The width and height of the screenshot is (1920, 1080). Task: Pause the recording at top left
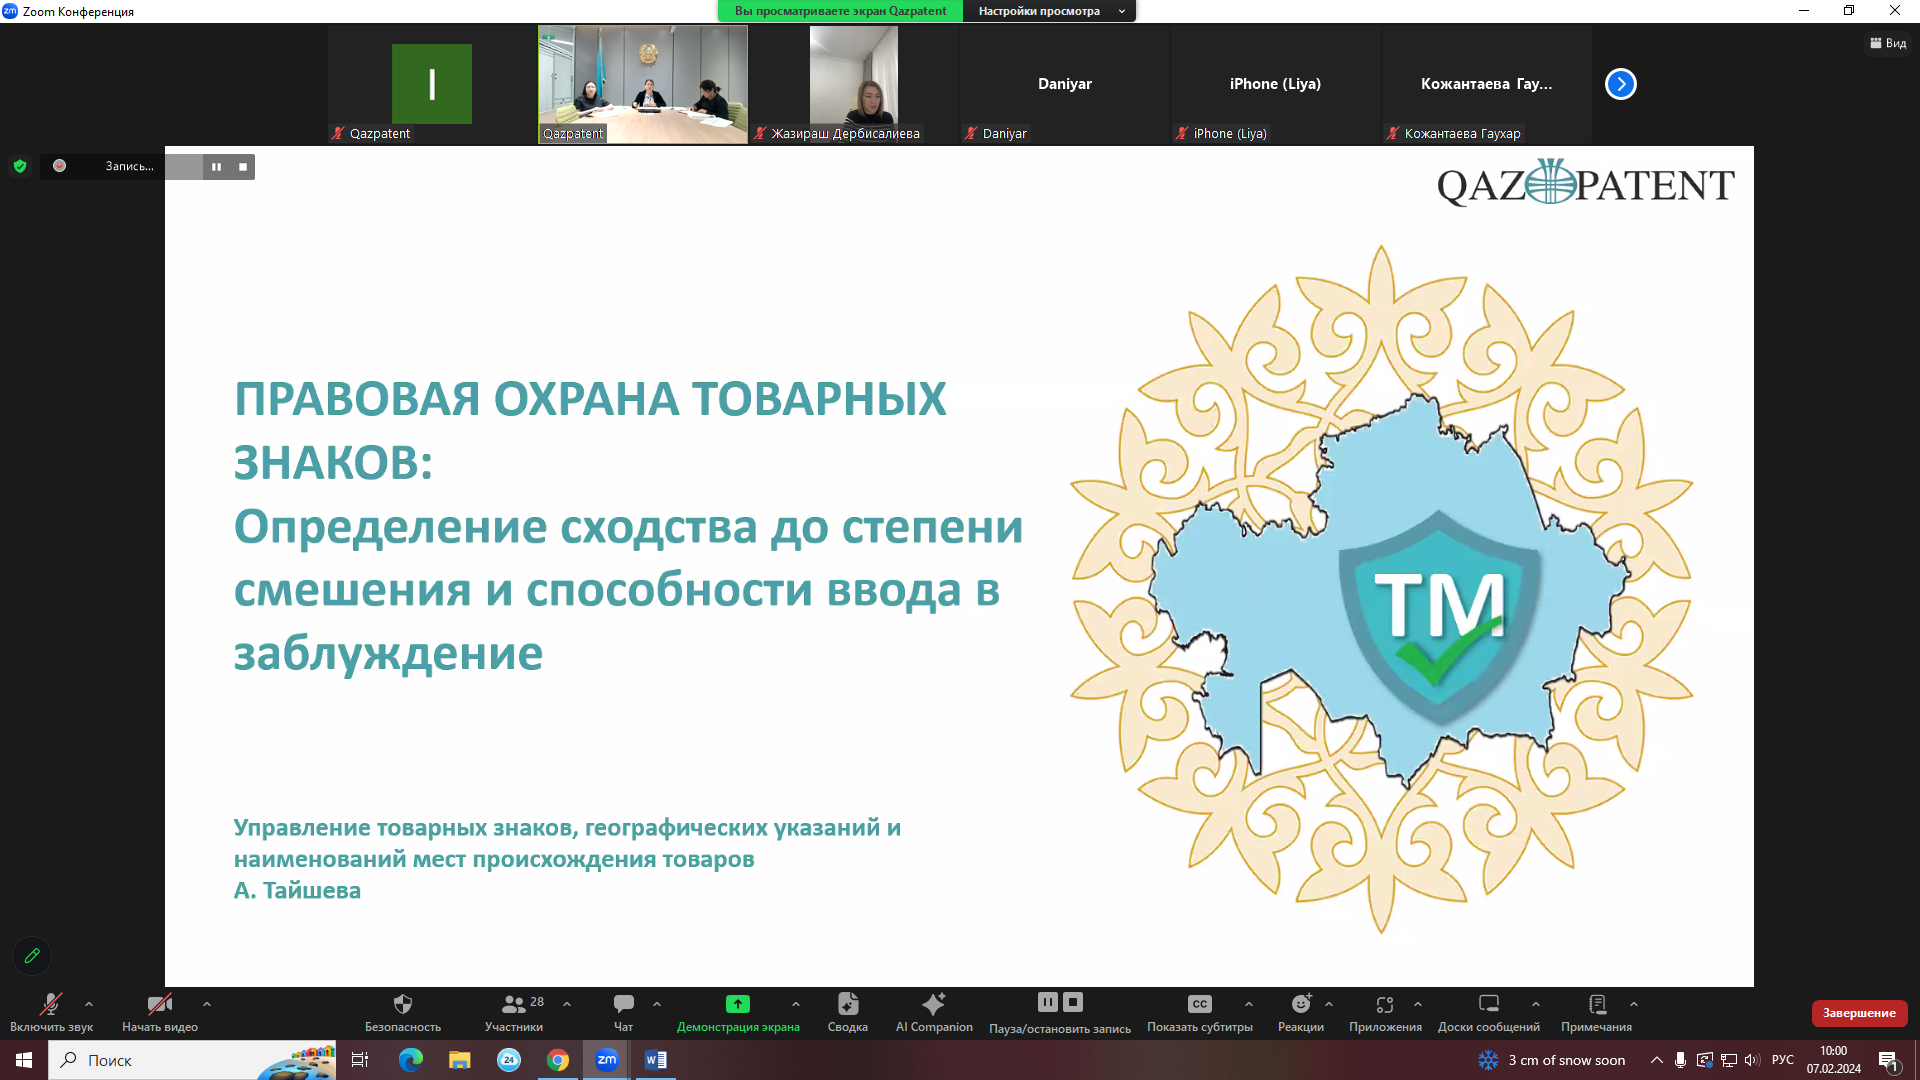(x=216, y=167)
